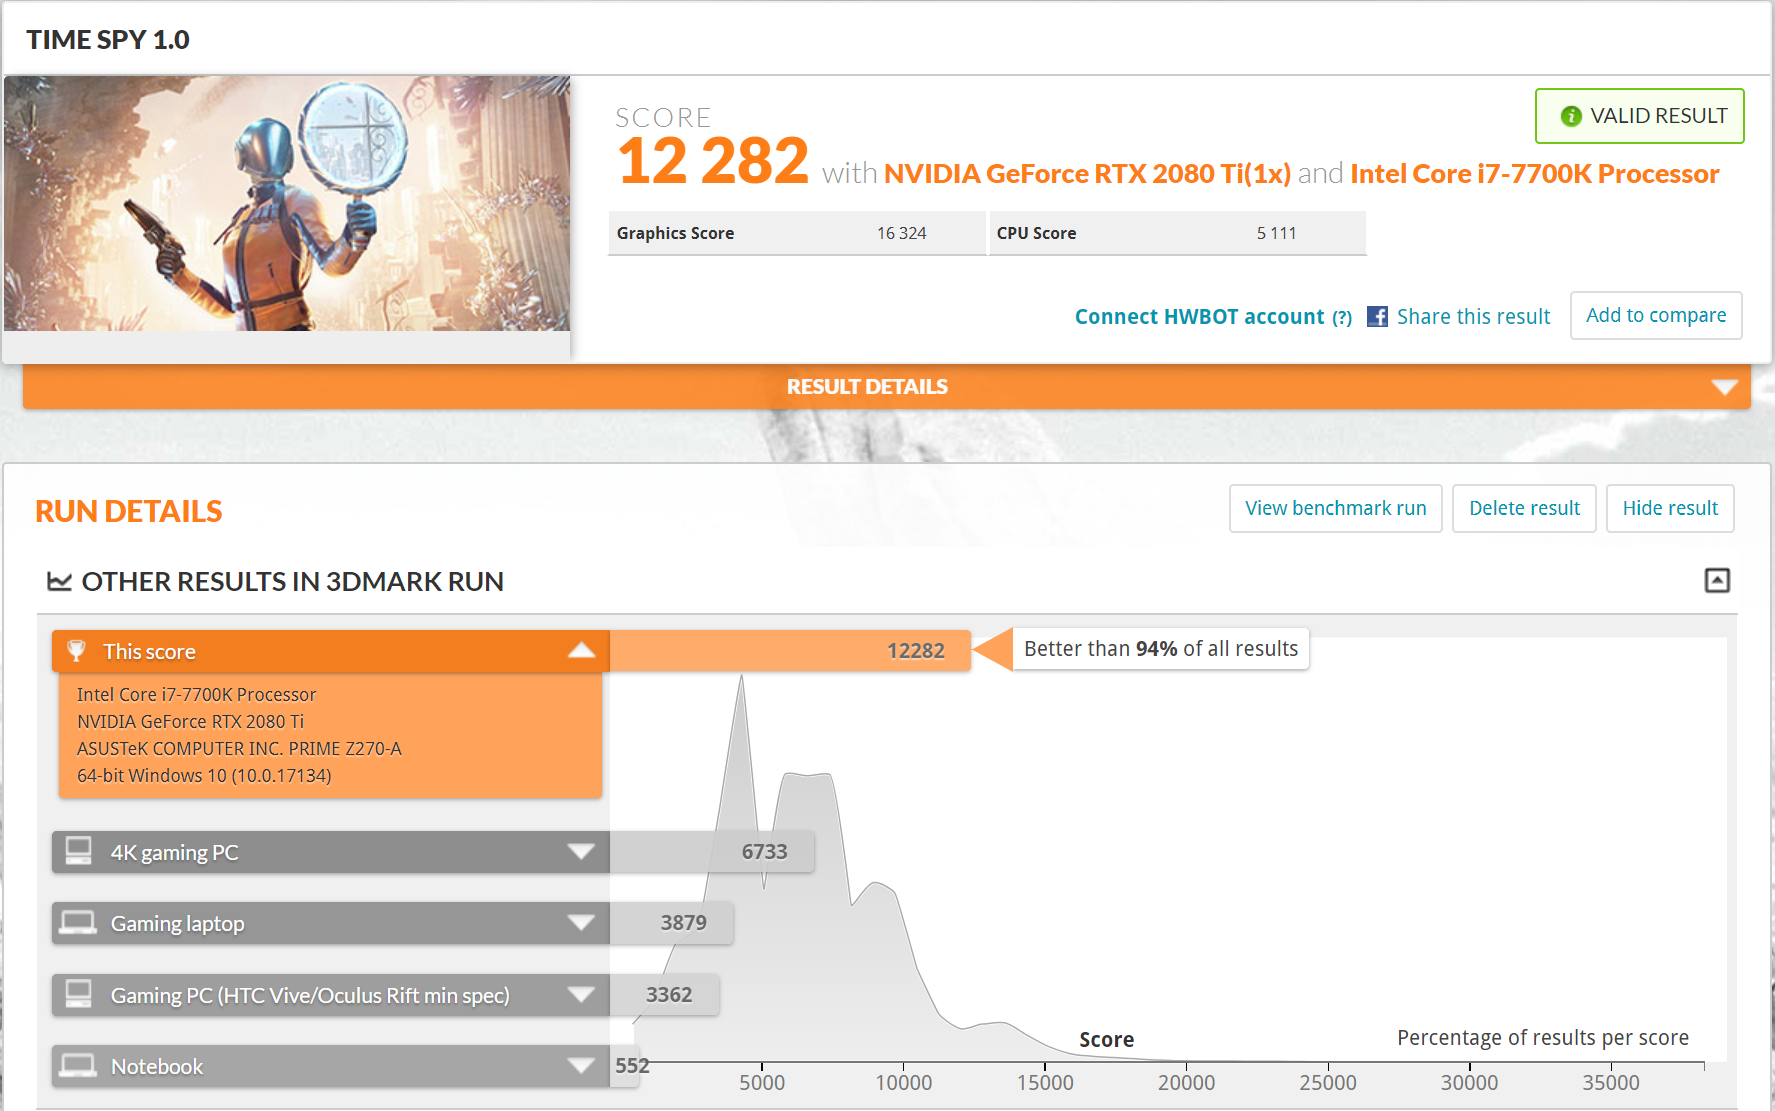Click the 3362 score bar value

(x=669, y=995)
